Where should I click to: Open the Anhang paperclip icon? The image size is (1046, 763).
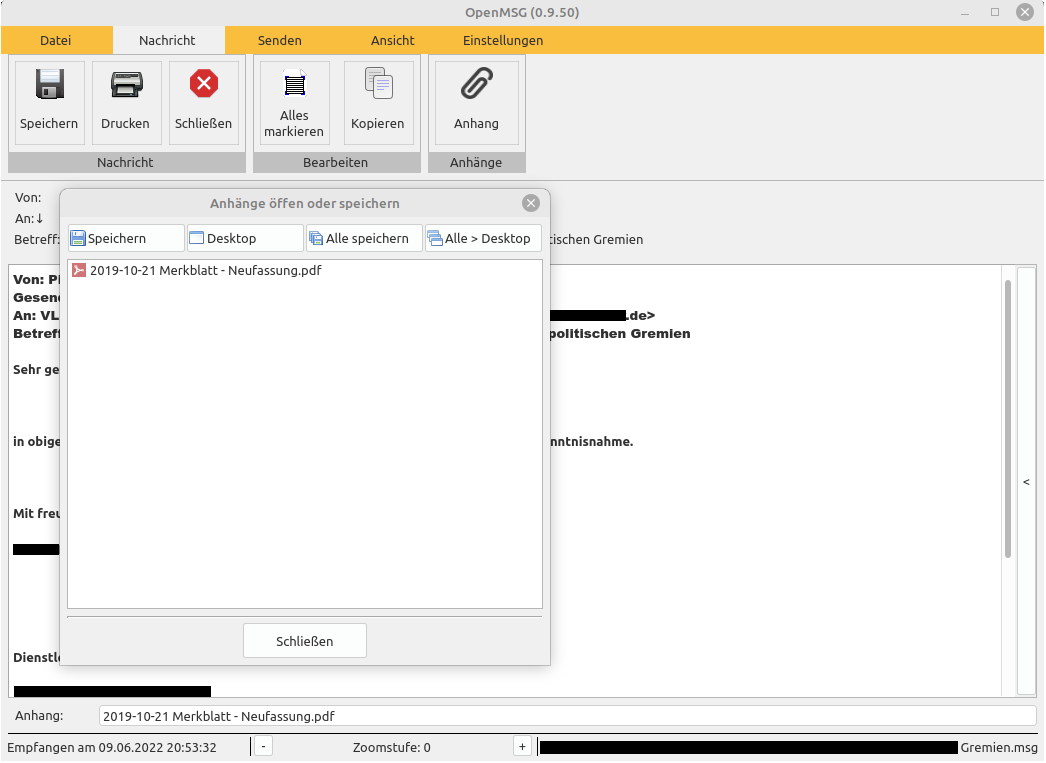coord(476,85)
